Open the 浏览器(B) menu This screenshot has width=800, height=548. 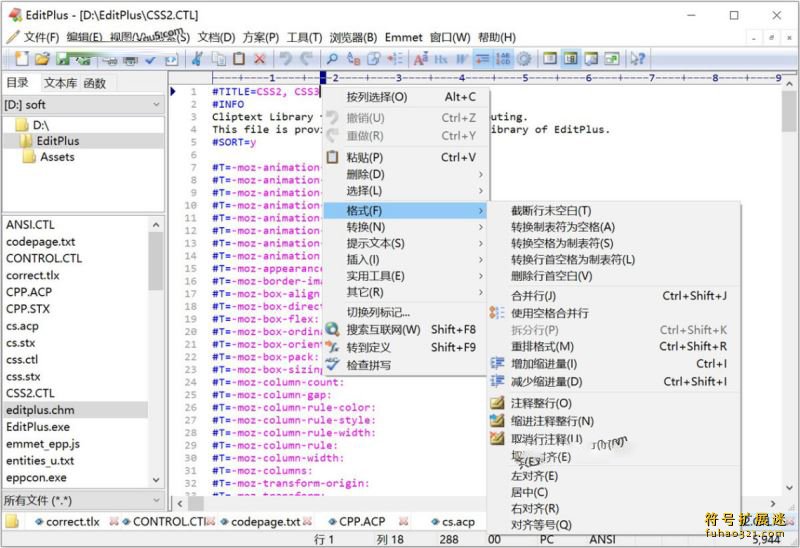(353, 37)
